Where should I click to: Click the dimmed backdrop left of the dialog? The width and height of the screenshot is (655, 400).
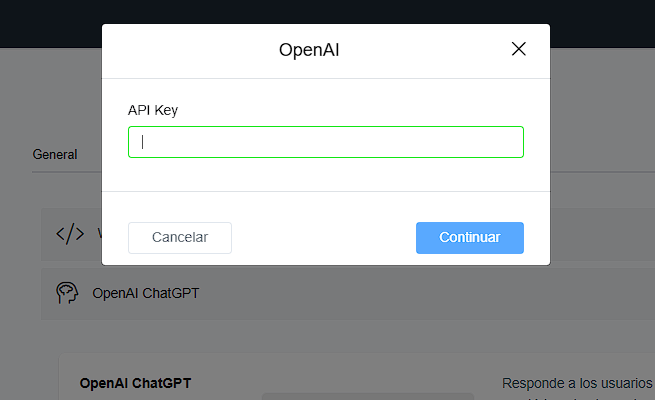pyautogui.click(x=50, y=100)
